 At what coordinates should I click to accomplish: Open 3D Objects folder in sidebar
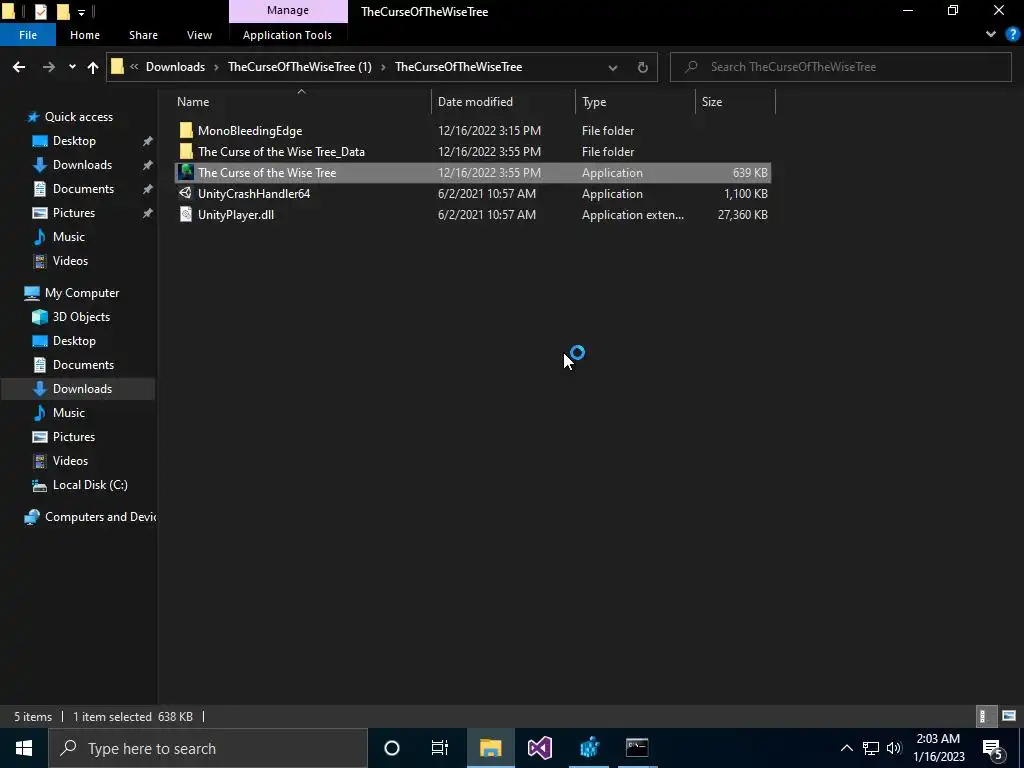tap(81, 317)
